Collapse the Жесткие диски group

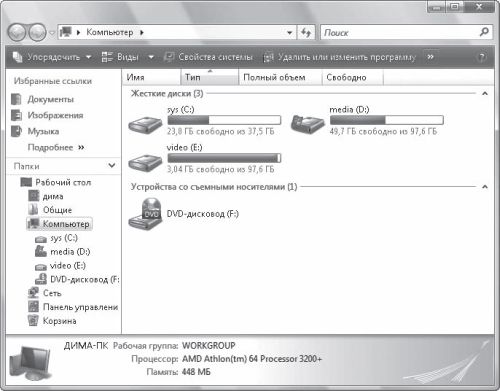485,94
